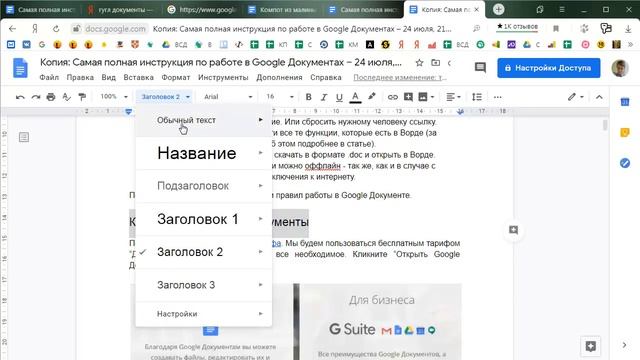Viewport: 640px width, 360px height.
Task: Open the Последнее изменение history link
Action: (400, 78)
